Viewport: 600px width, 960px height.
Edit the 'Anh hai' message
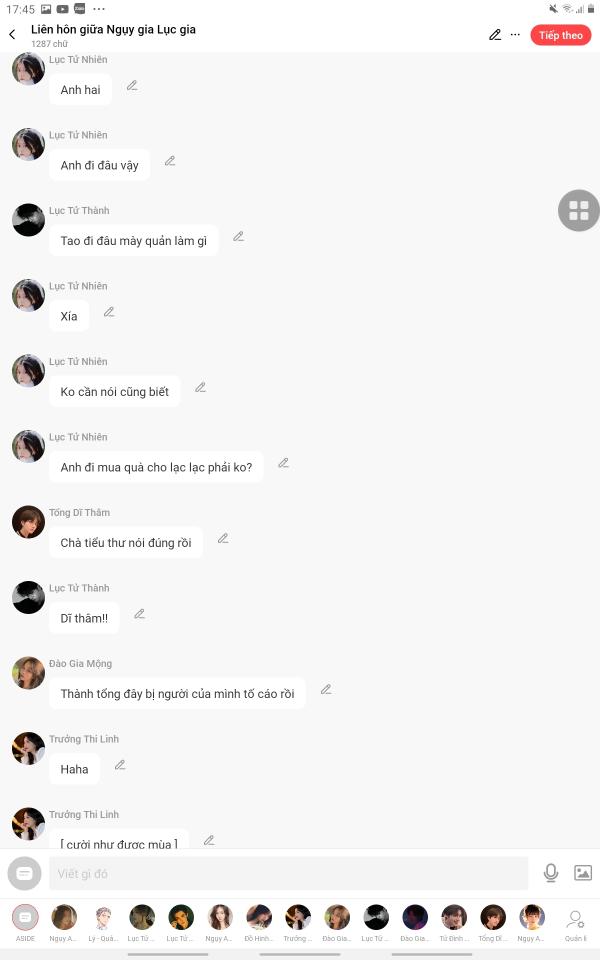[x=132, y=86]
